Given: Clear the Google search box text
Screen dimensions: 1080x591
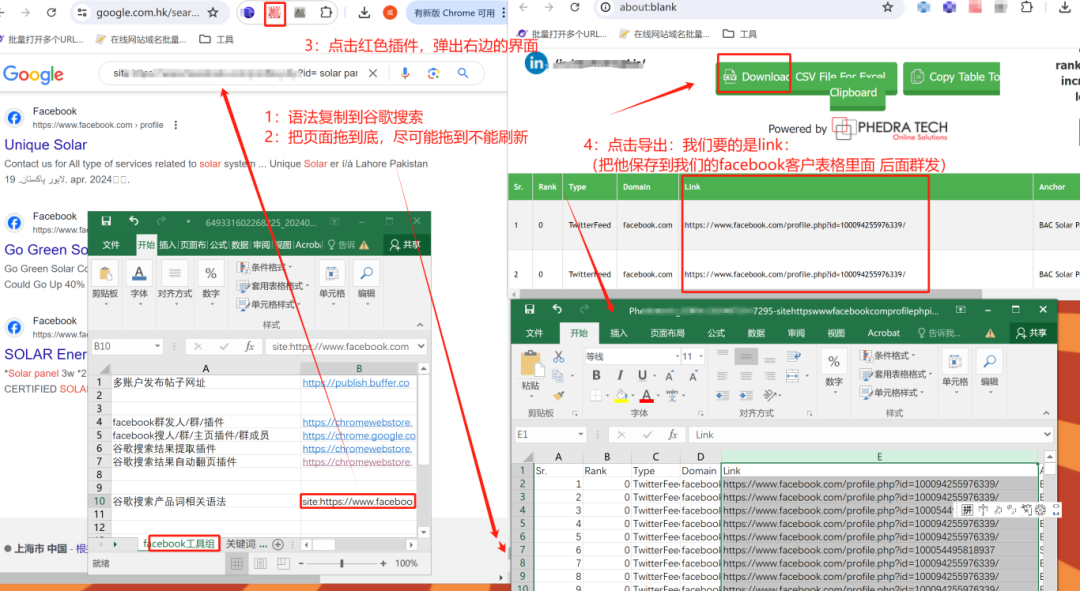Looking at the screenshot, I should pyautogui.click(x=373, y=73).
